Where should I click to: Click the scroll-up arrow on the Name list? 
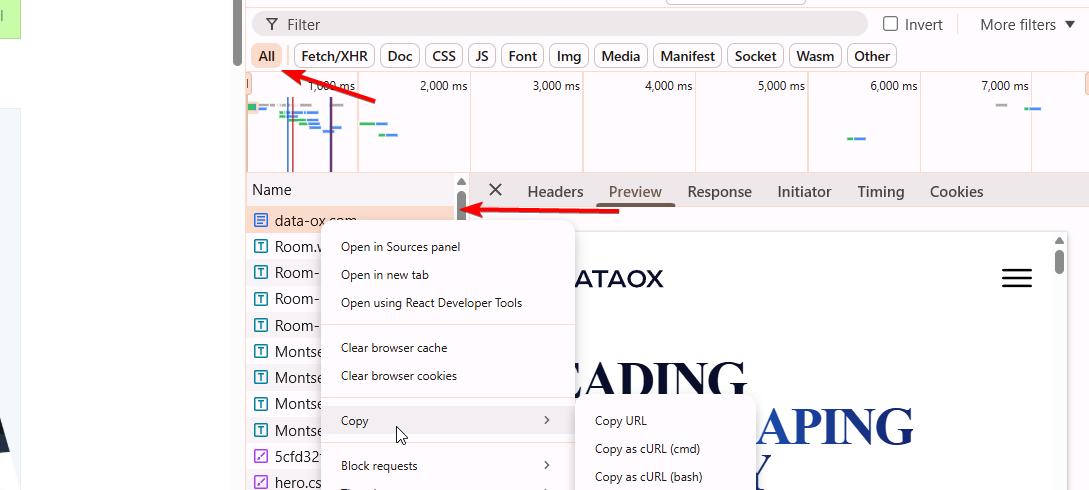coord(461,182)
